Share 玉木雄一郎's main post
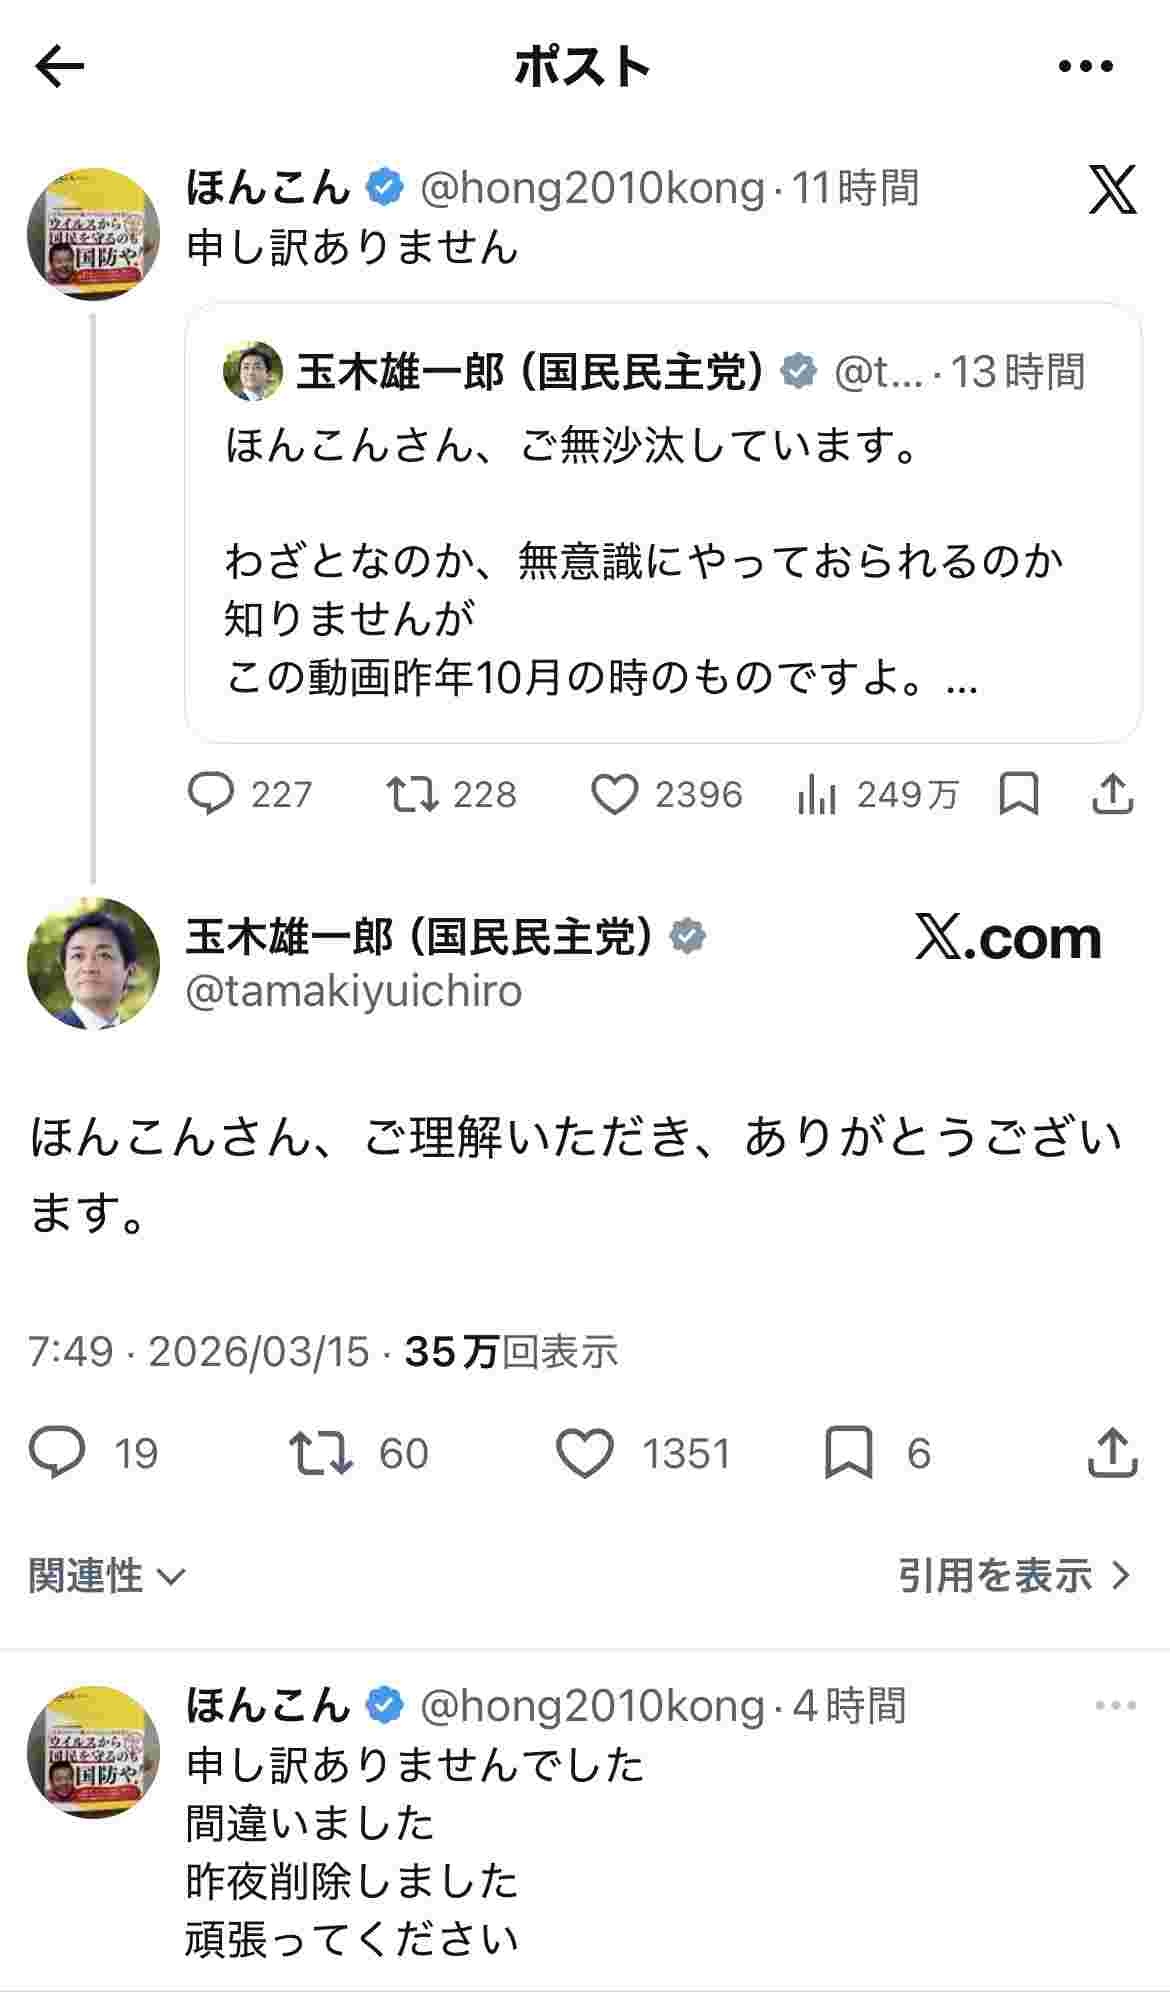The image size is (1170, 1992). click(x=1112, y=1453)
